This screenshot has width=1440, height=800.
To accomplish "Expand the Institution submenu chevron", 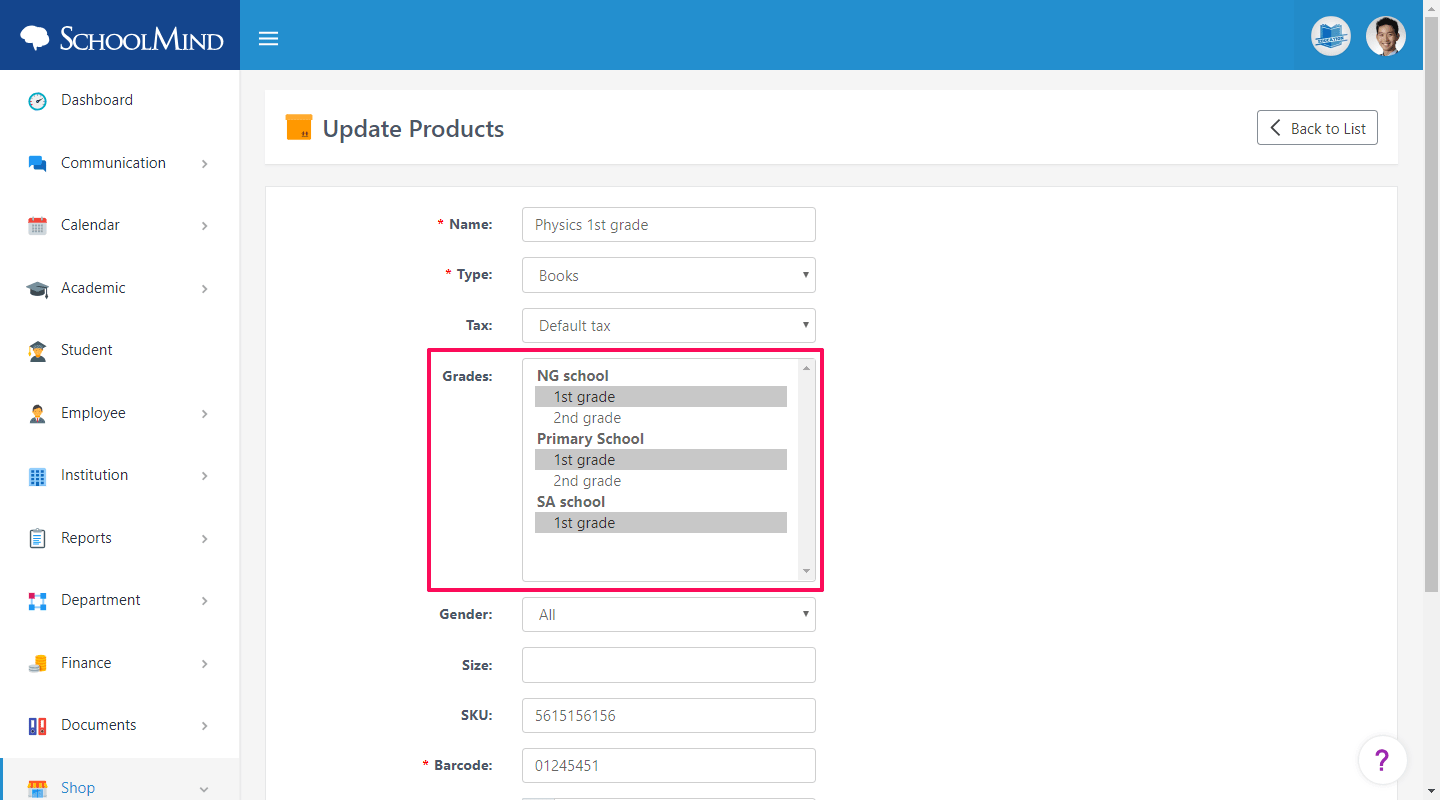I will click(204, 476).
